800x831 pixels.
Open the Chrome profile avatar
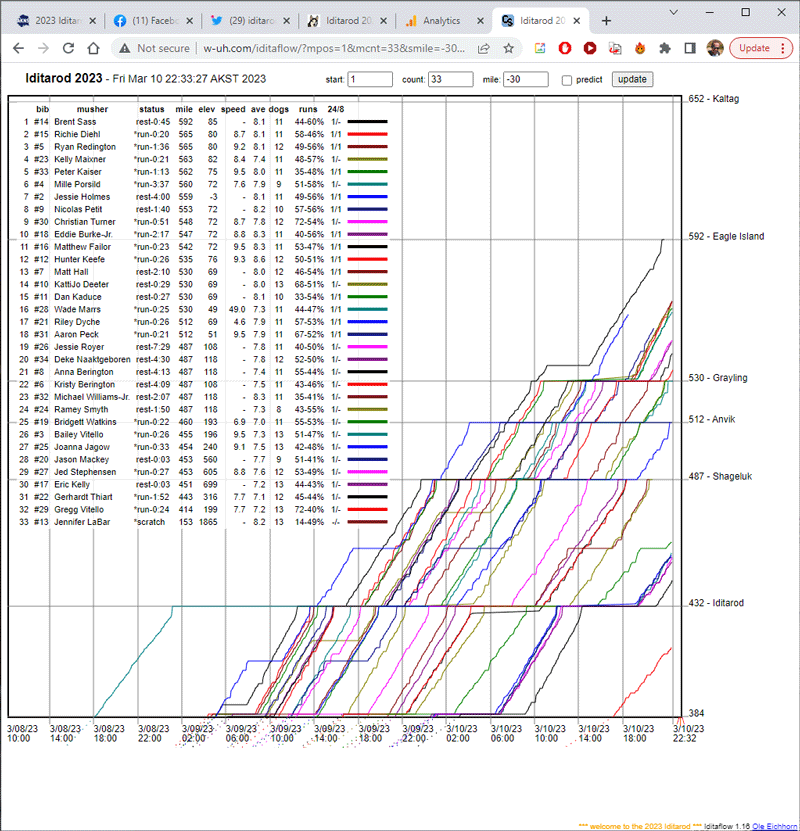coord(715,48)
